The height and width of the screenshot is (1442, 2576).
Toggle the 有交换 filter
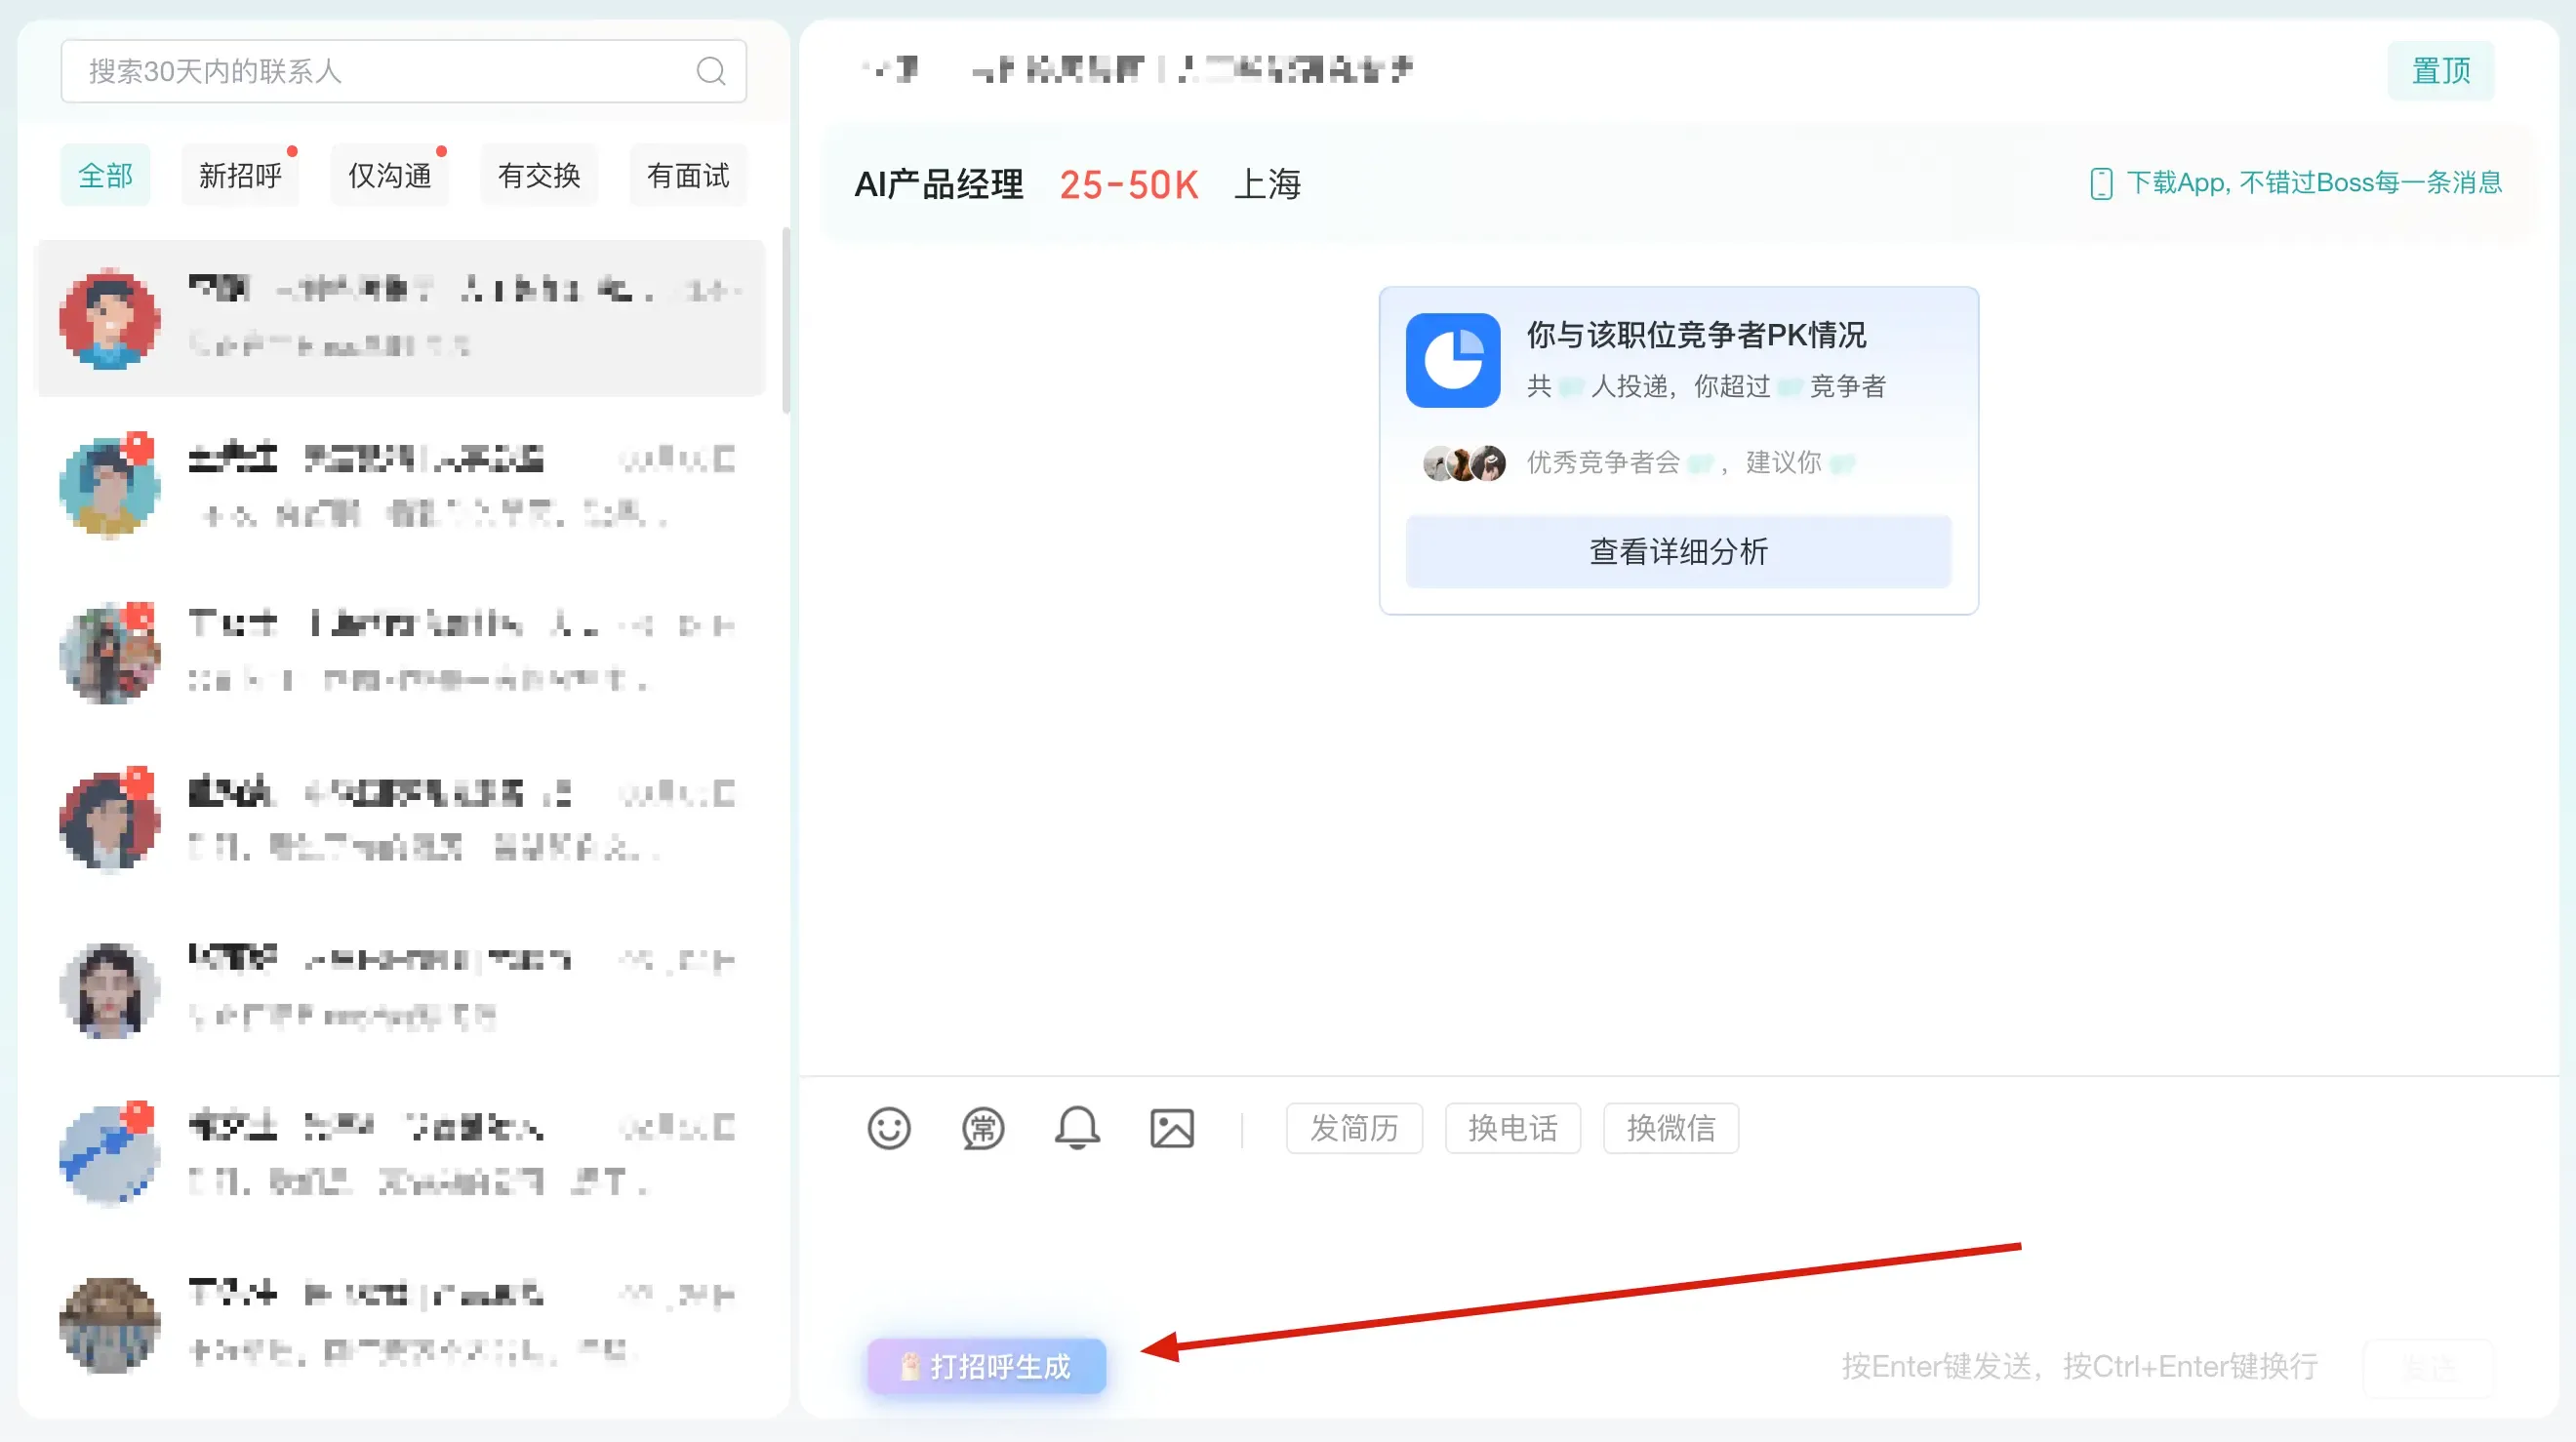click(538, 174)
